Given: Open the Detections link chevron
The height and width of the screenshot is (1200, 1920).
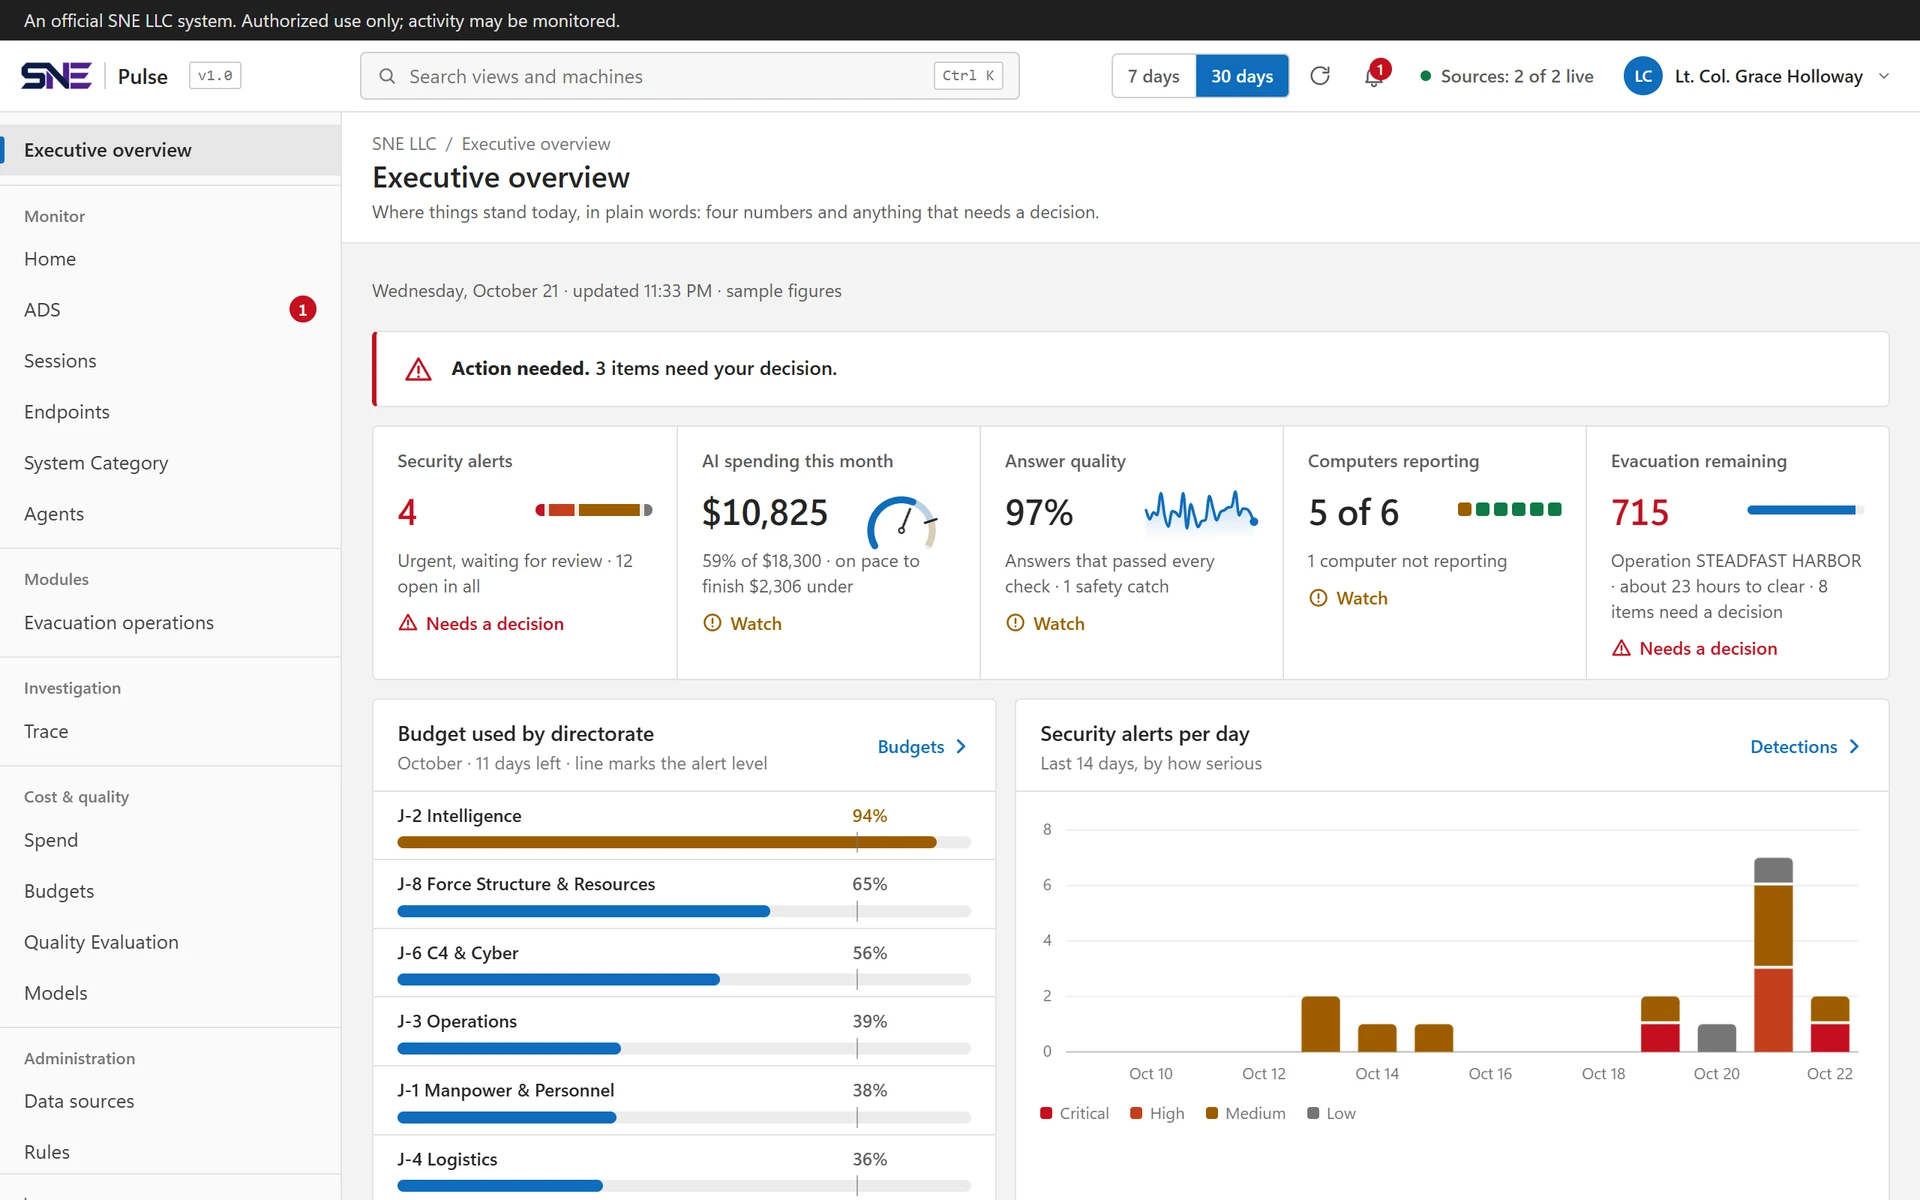Looking at the screenshot, I should point(1854,747).
